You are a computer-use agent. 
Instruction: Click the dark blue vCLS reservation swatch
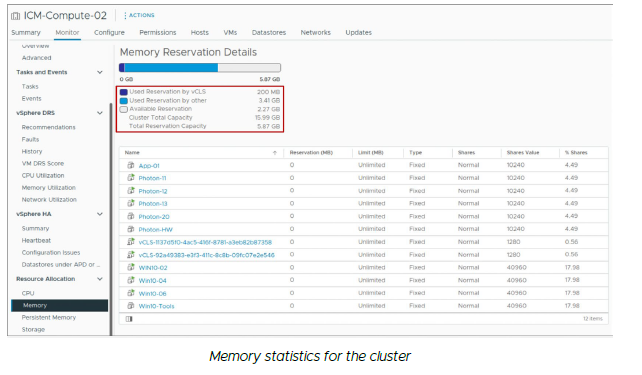point(124,92)
